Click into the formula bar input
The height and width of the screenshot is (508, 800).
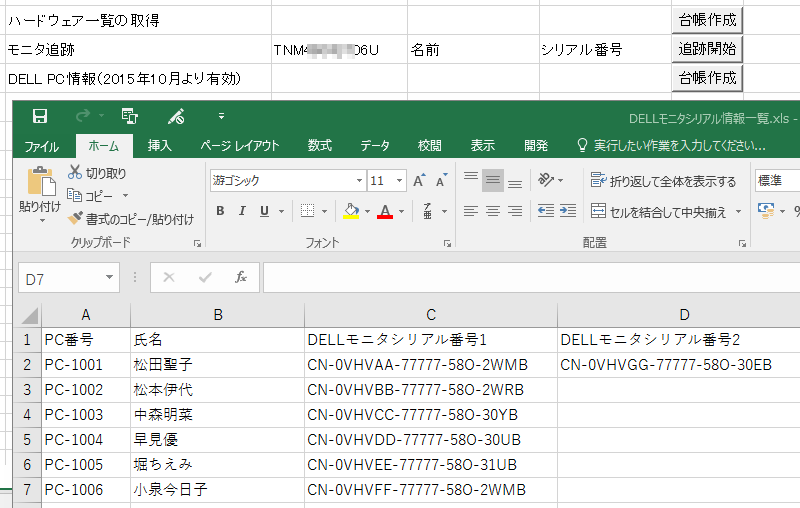point(531,278)
